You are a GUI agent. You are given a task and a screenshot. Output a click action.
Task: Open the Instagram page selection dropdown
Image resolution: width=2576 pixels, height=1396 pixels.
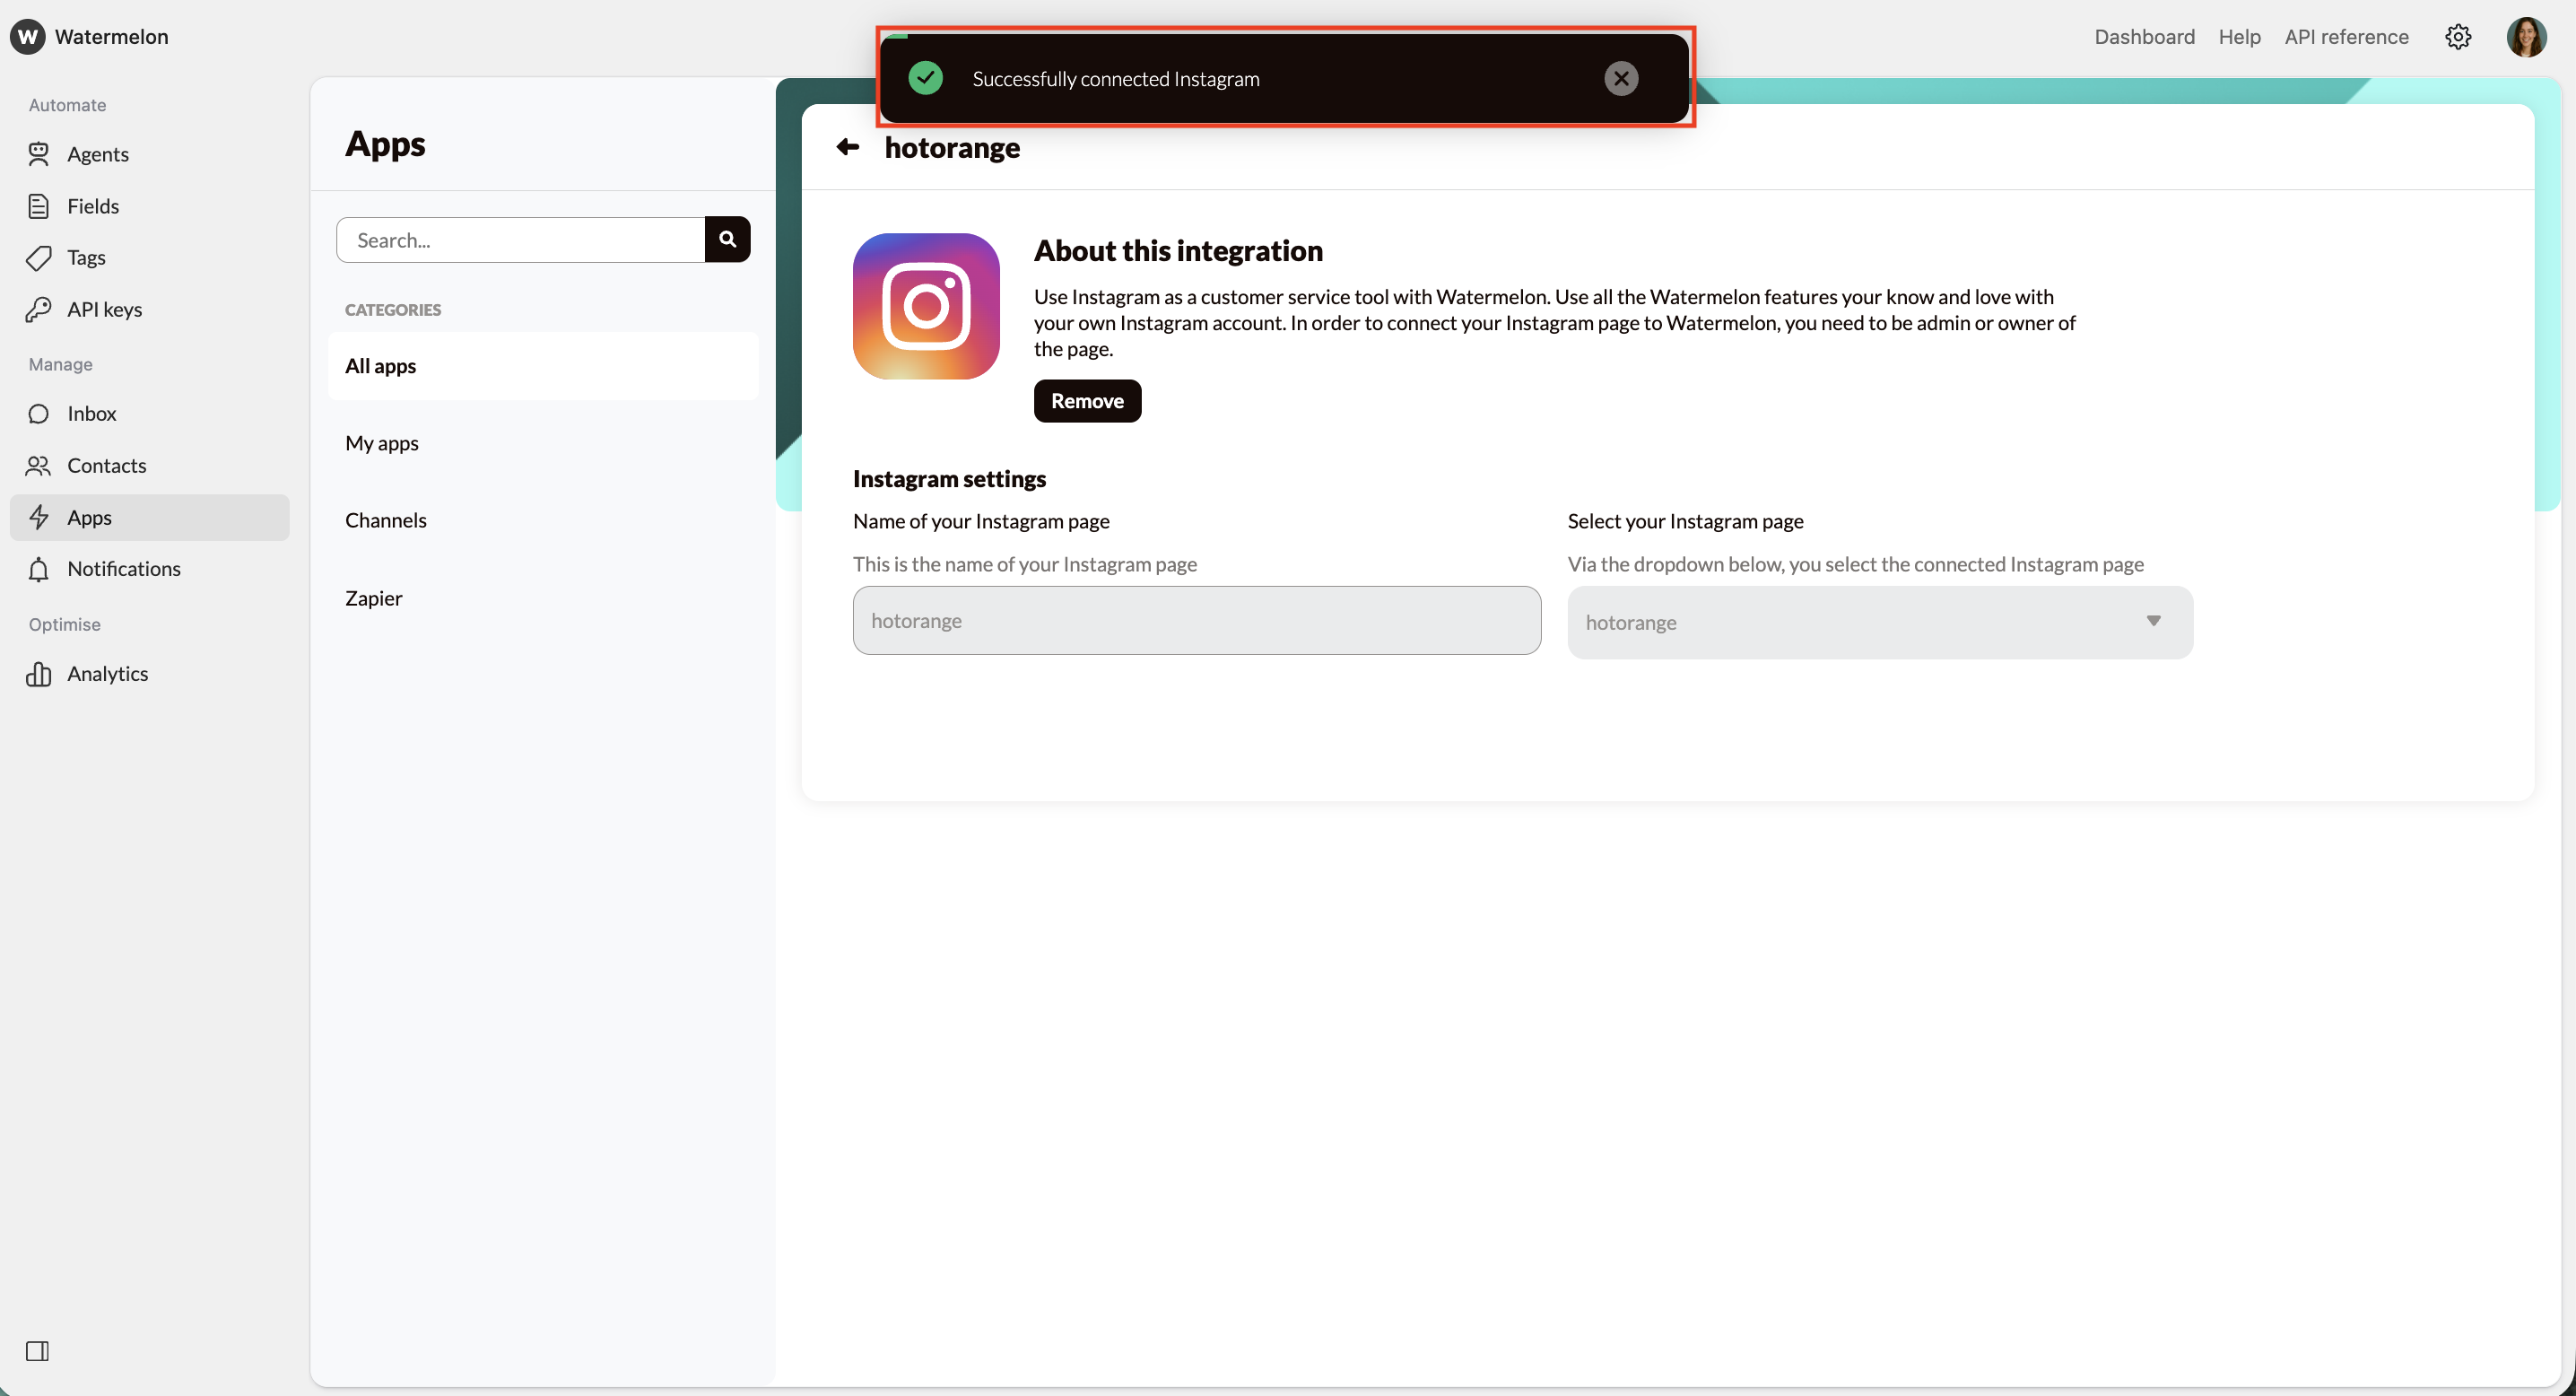point(1880,622)
